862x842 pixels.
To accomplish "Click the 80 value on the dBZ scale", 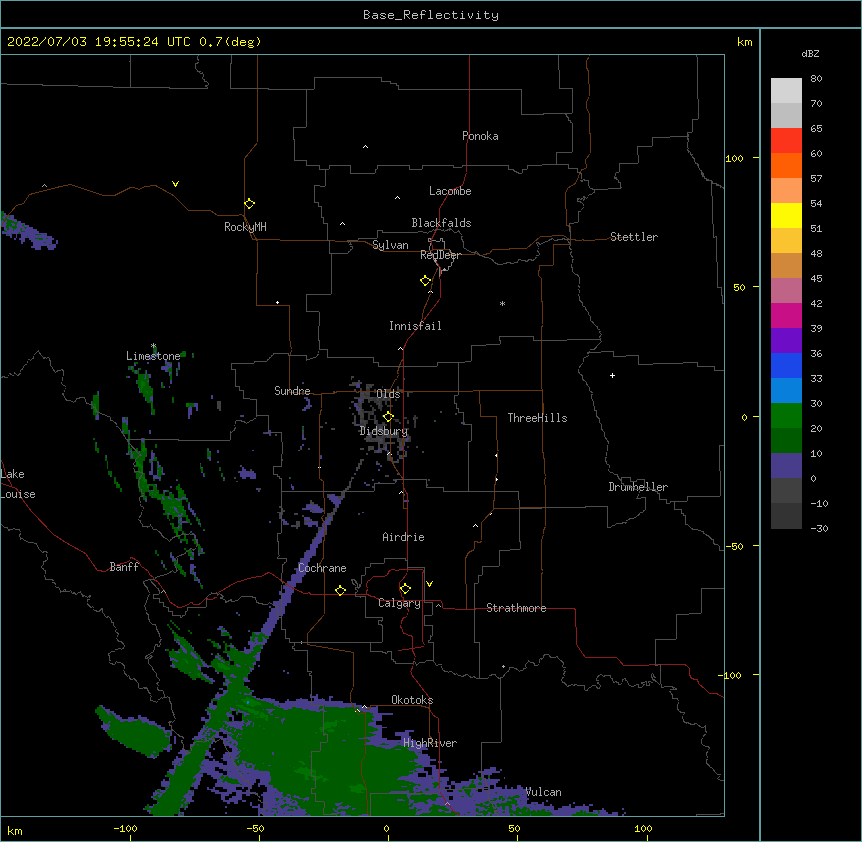I will [816, 79].
